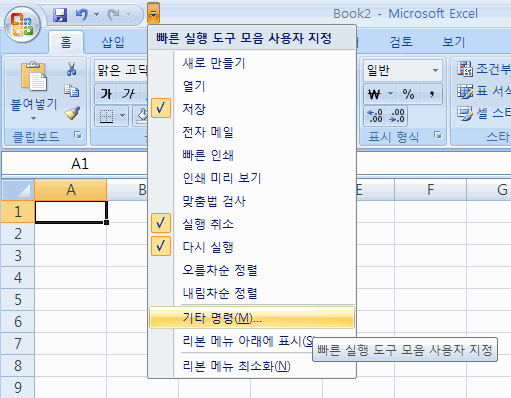Viewport: 511px width, 398px height.
Task: Select column G header
Action: coord(489,190)
